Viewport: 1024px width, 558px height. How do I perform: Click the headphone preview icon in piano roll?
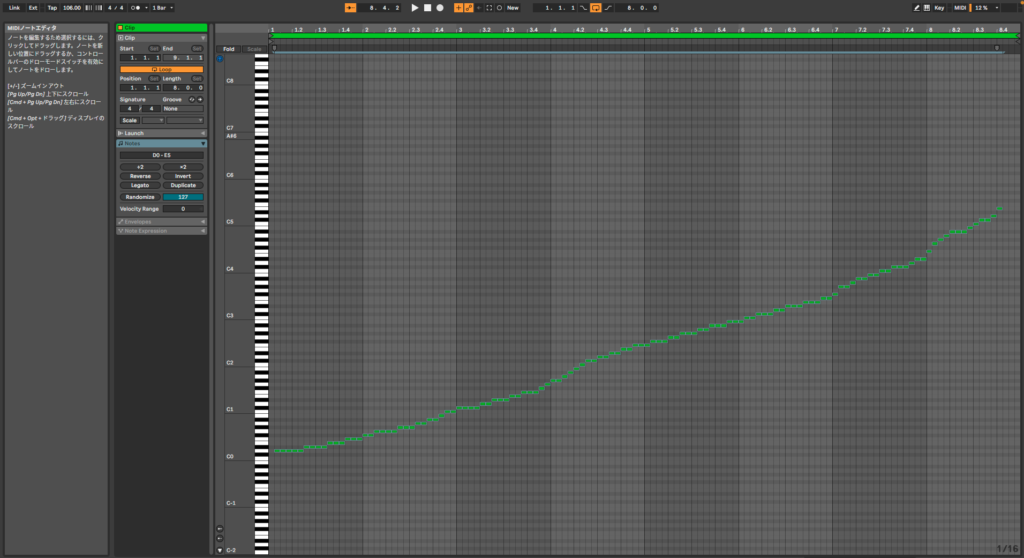pyautogui.click(x=220, y=58)
